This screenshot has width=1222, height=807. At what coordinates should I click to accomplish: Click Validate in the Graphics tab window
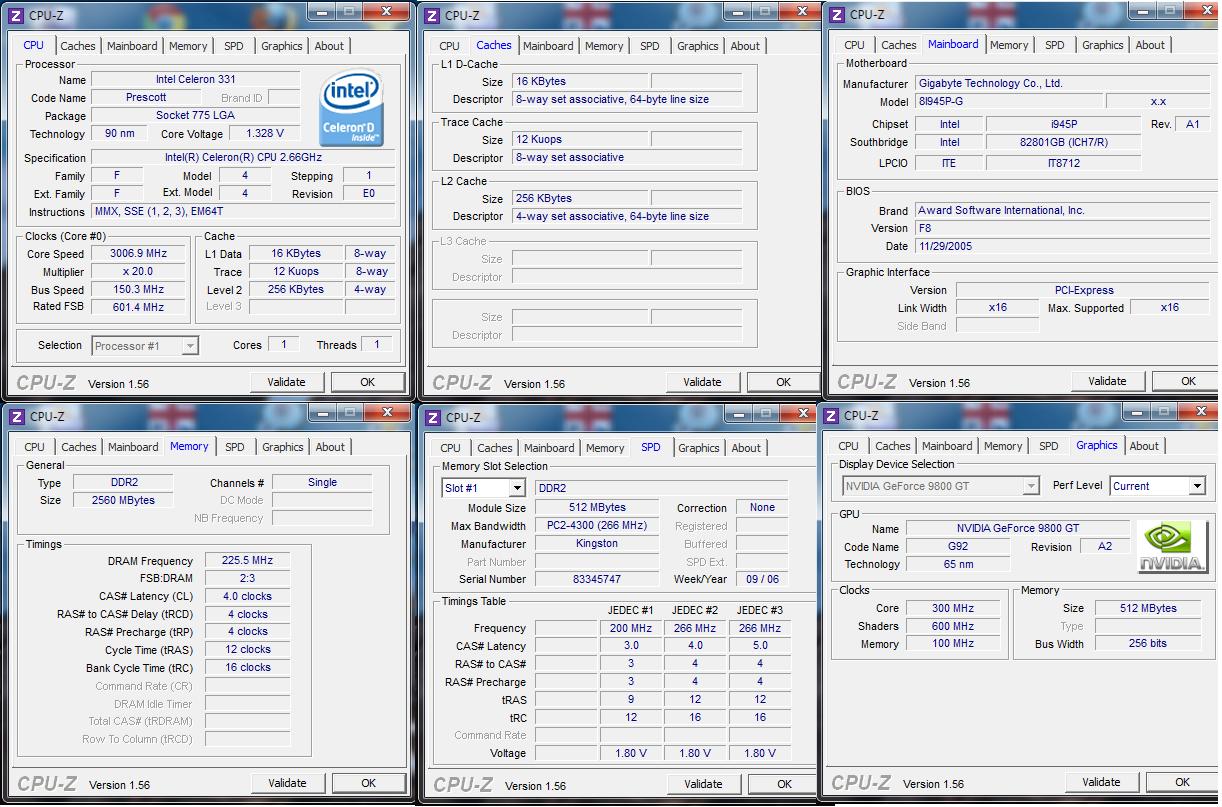[1101, 782]
